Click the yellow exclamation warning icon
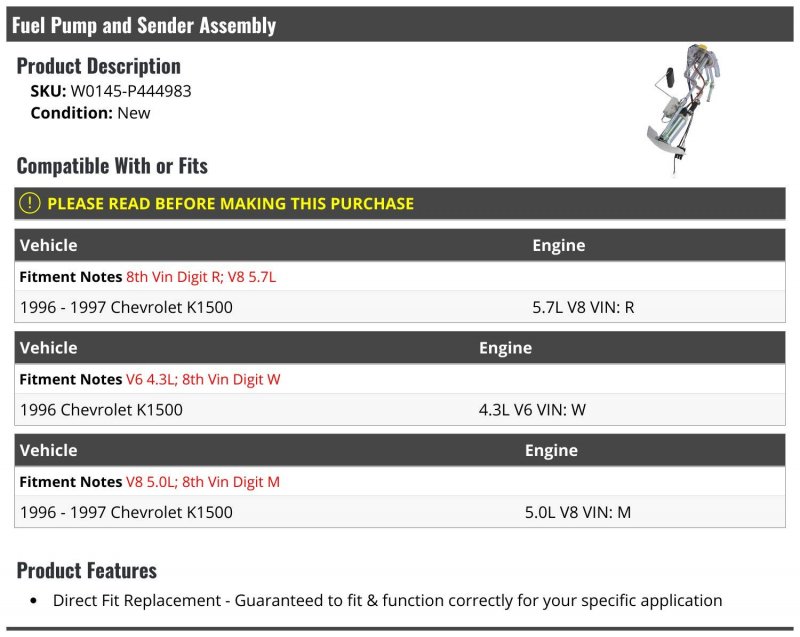Viewport: 800px width, 637px height. point(30,203)
